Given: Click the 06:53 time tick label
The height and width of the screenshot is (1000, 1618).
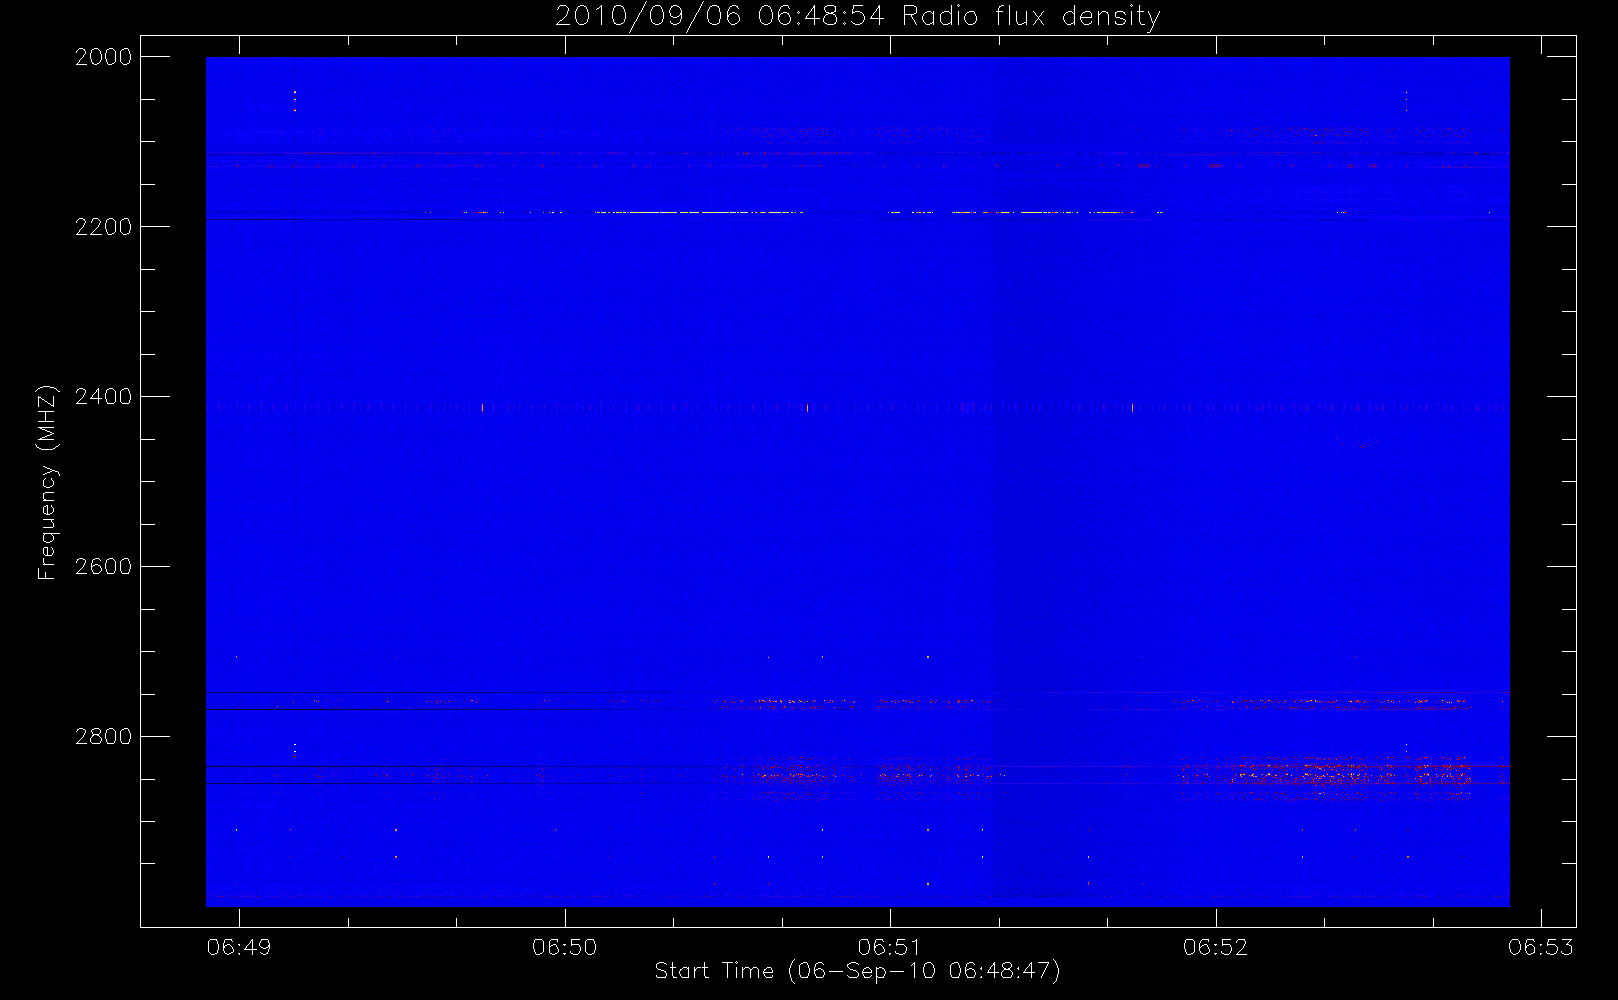Looking at the screenshot, I should tap(1541, 946).
